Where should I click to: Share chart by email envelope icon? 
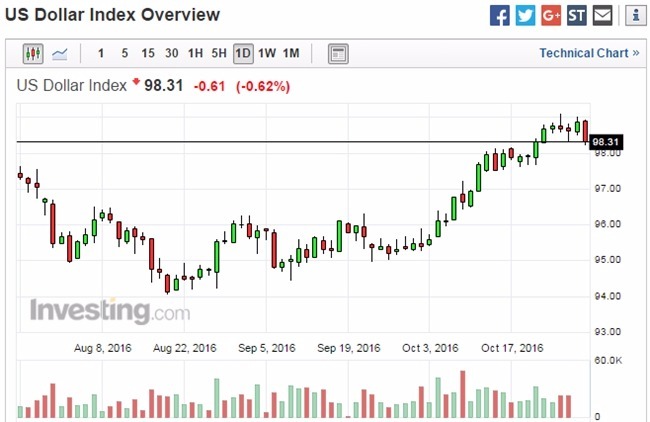[602, 16]
